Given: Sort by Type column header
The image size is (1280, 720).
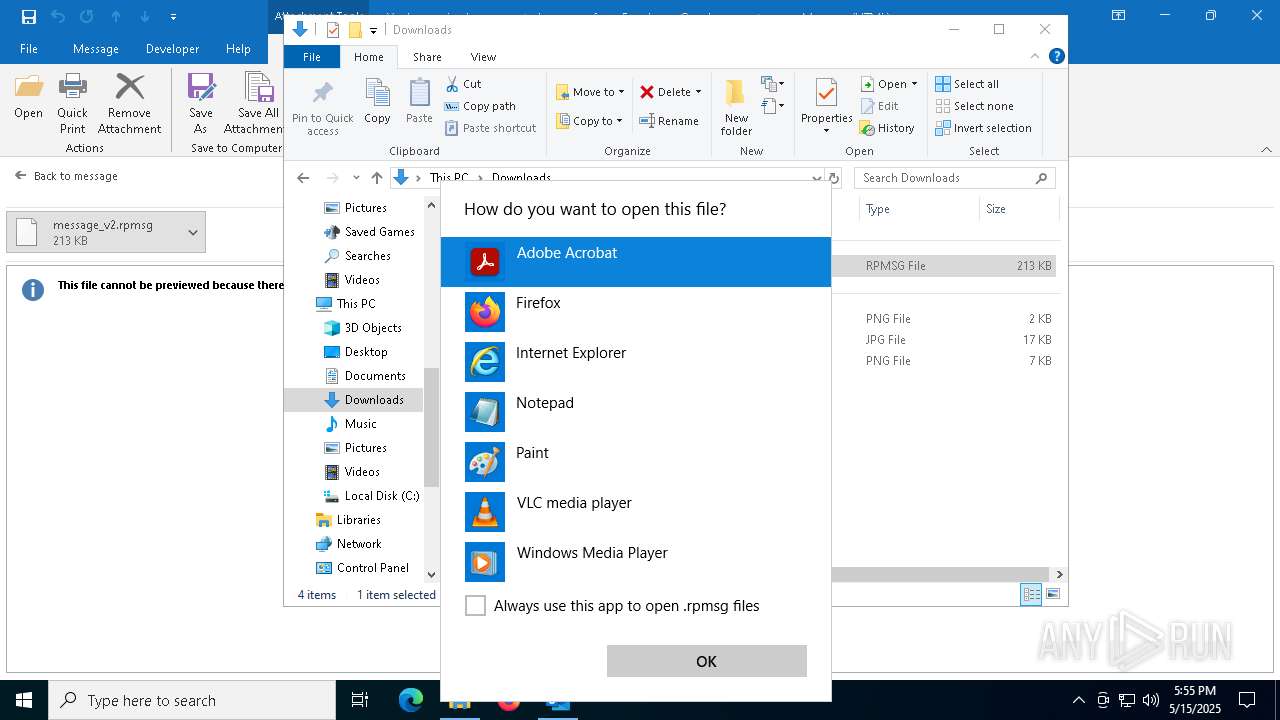Looking at the screenshot, I should tap(919, 209).
